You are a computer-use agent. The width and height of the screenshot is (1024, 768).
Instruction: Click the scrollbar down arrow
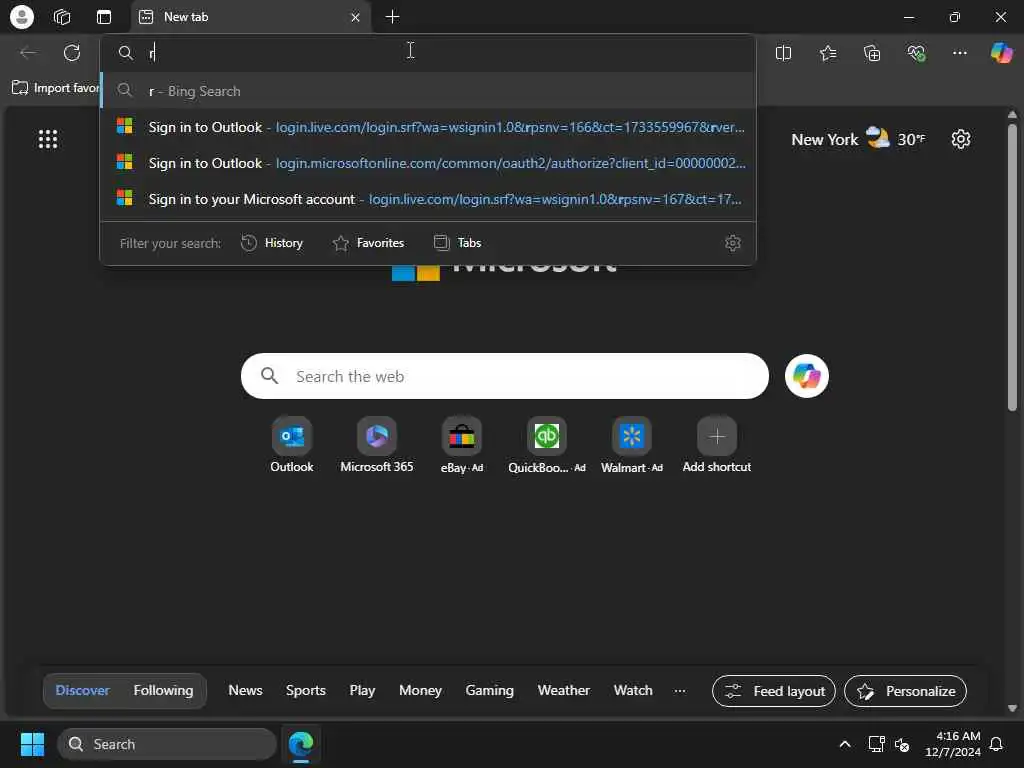point(1012,708)
